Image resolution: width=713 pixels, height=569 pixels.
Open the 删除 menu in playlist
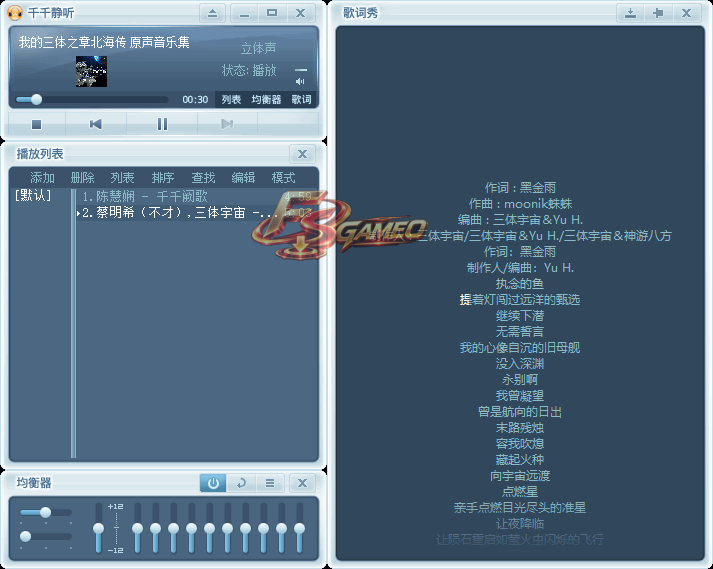pos(82,177)
